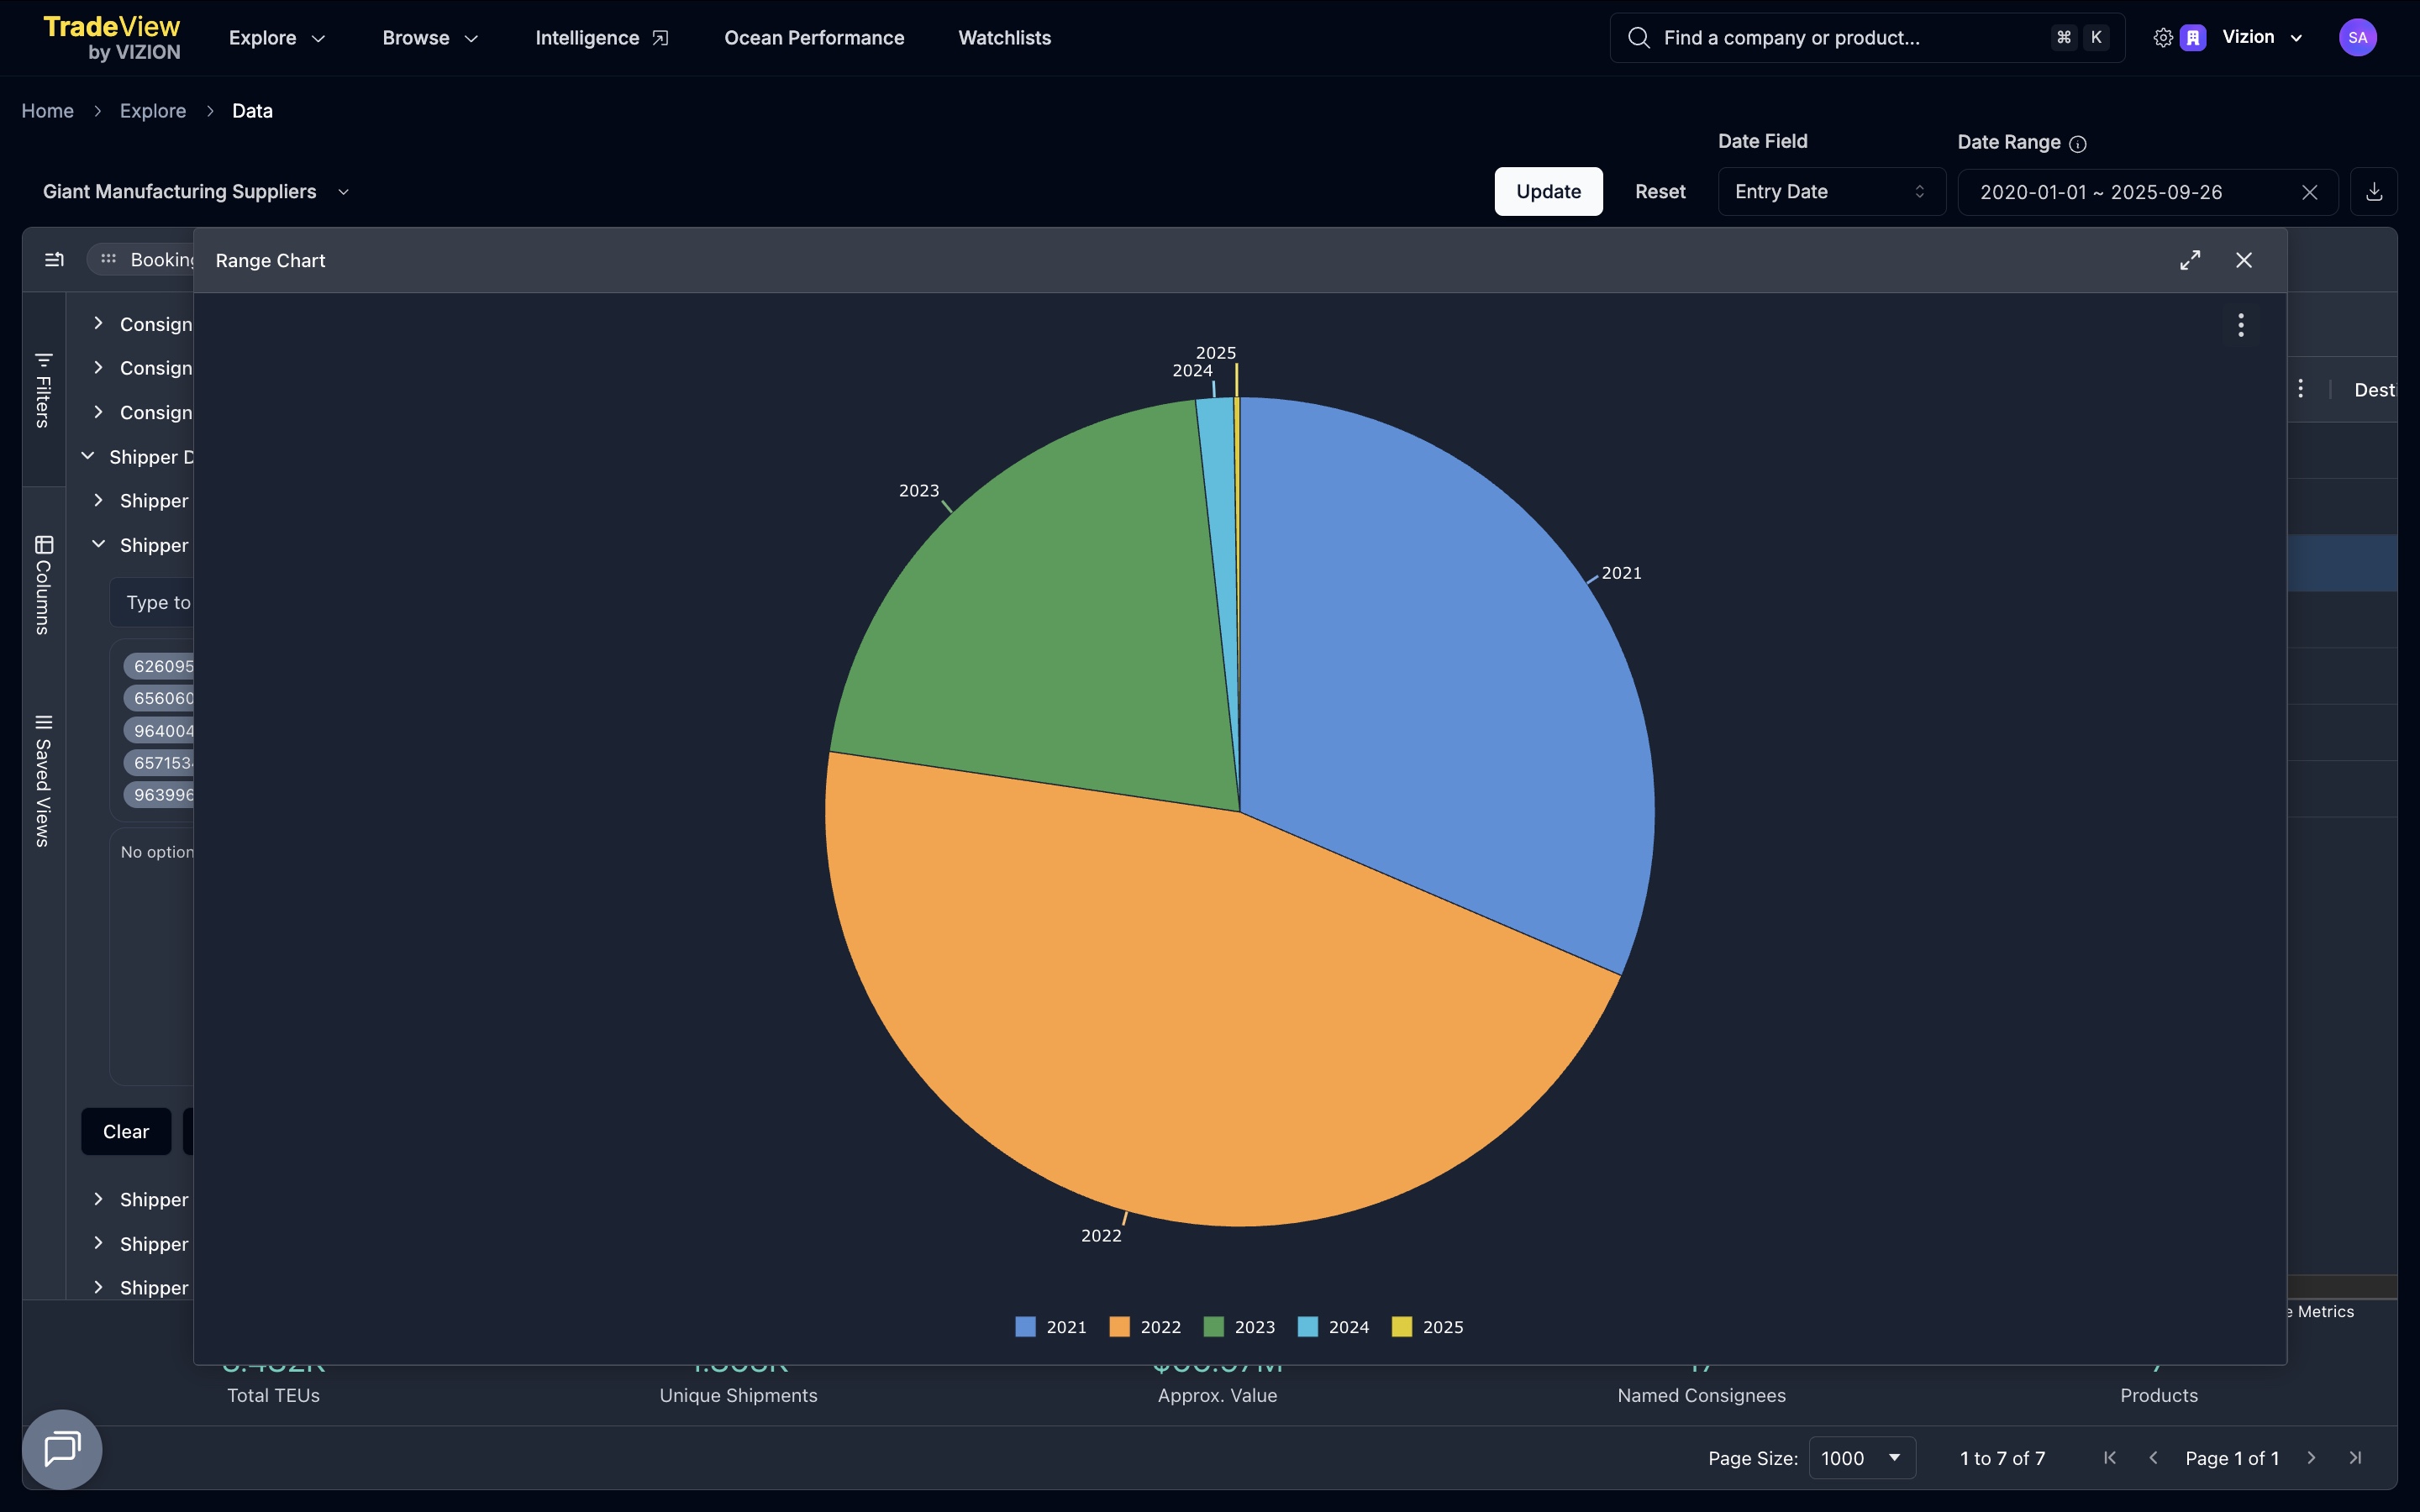Open the Page Size 1000 dropdown
This screenshot has height=1512, width=2420.
1861,1458
